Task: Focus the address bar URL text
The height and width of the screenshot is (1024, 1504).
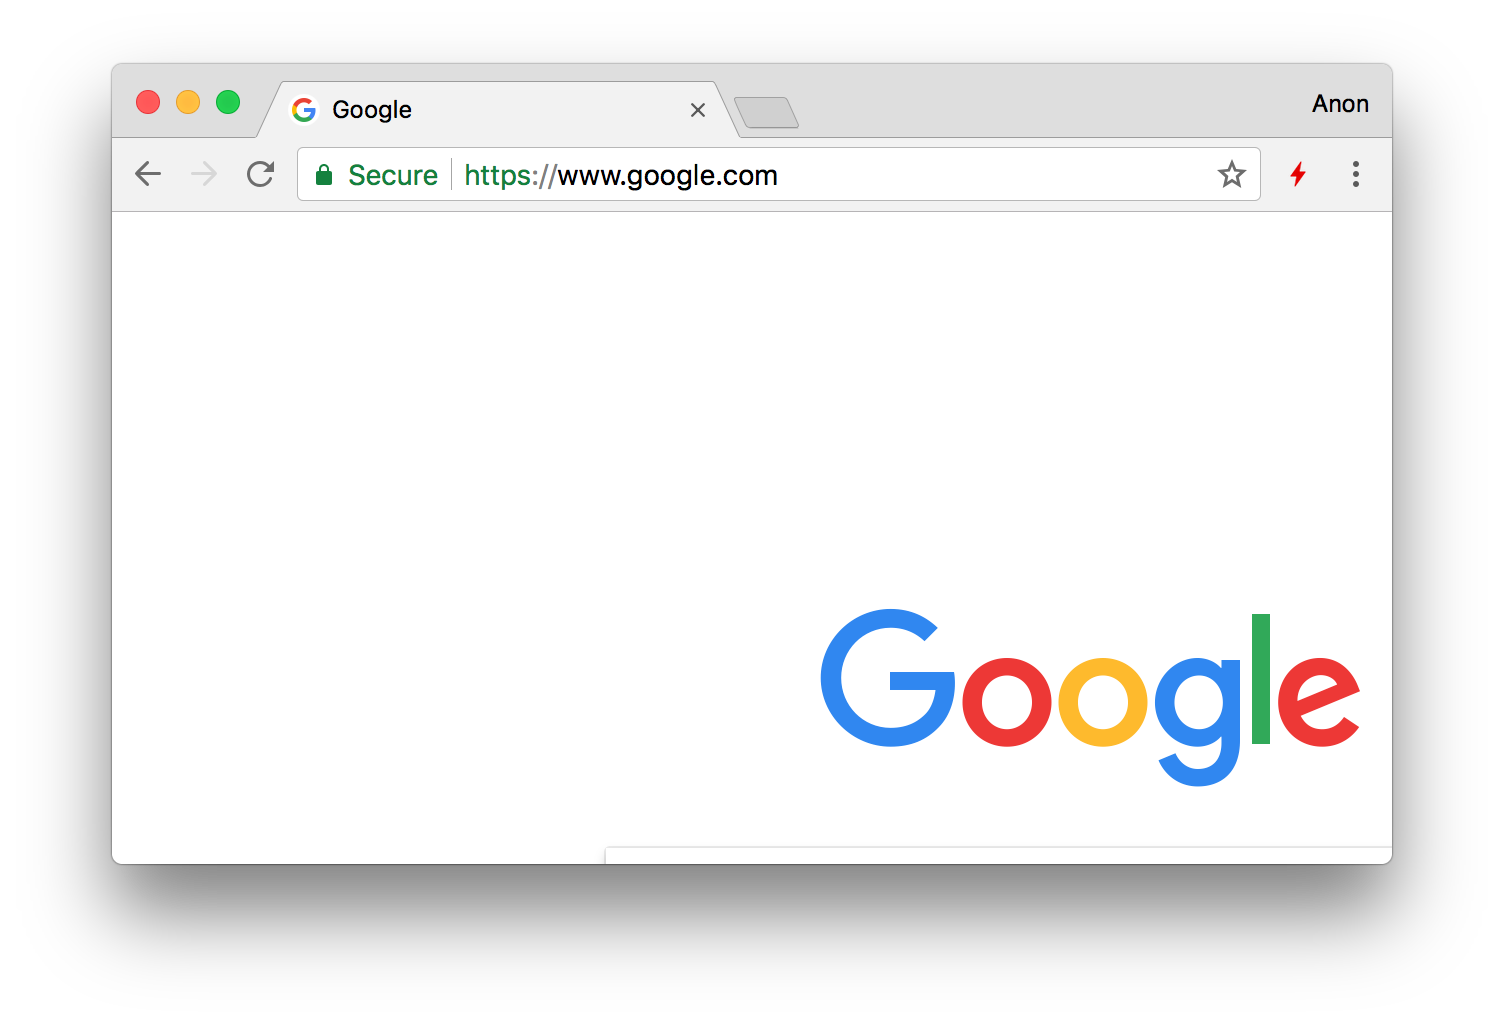Action: 621,175
